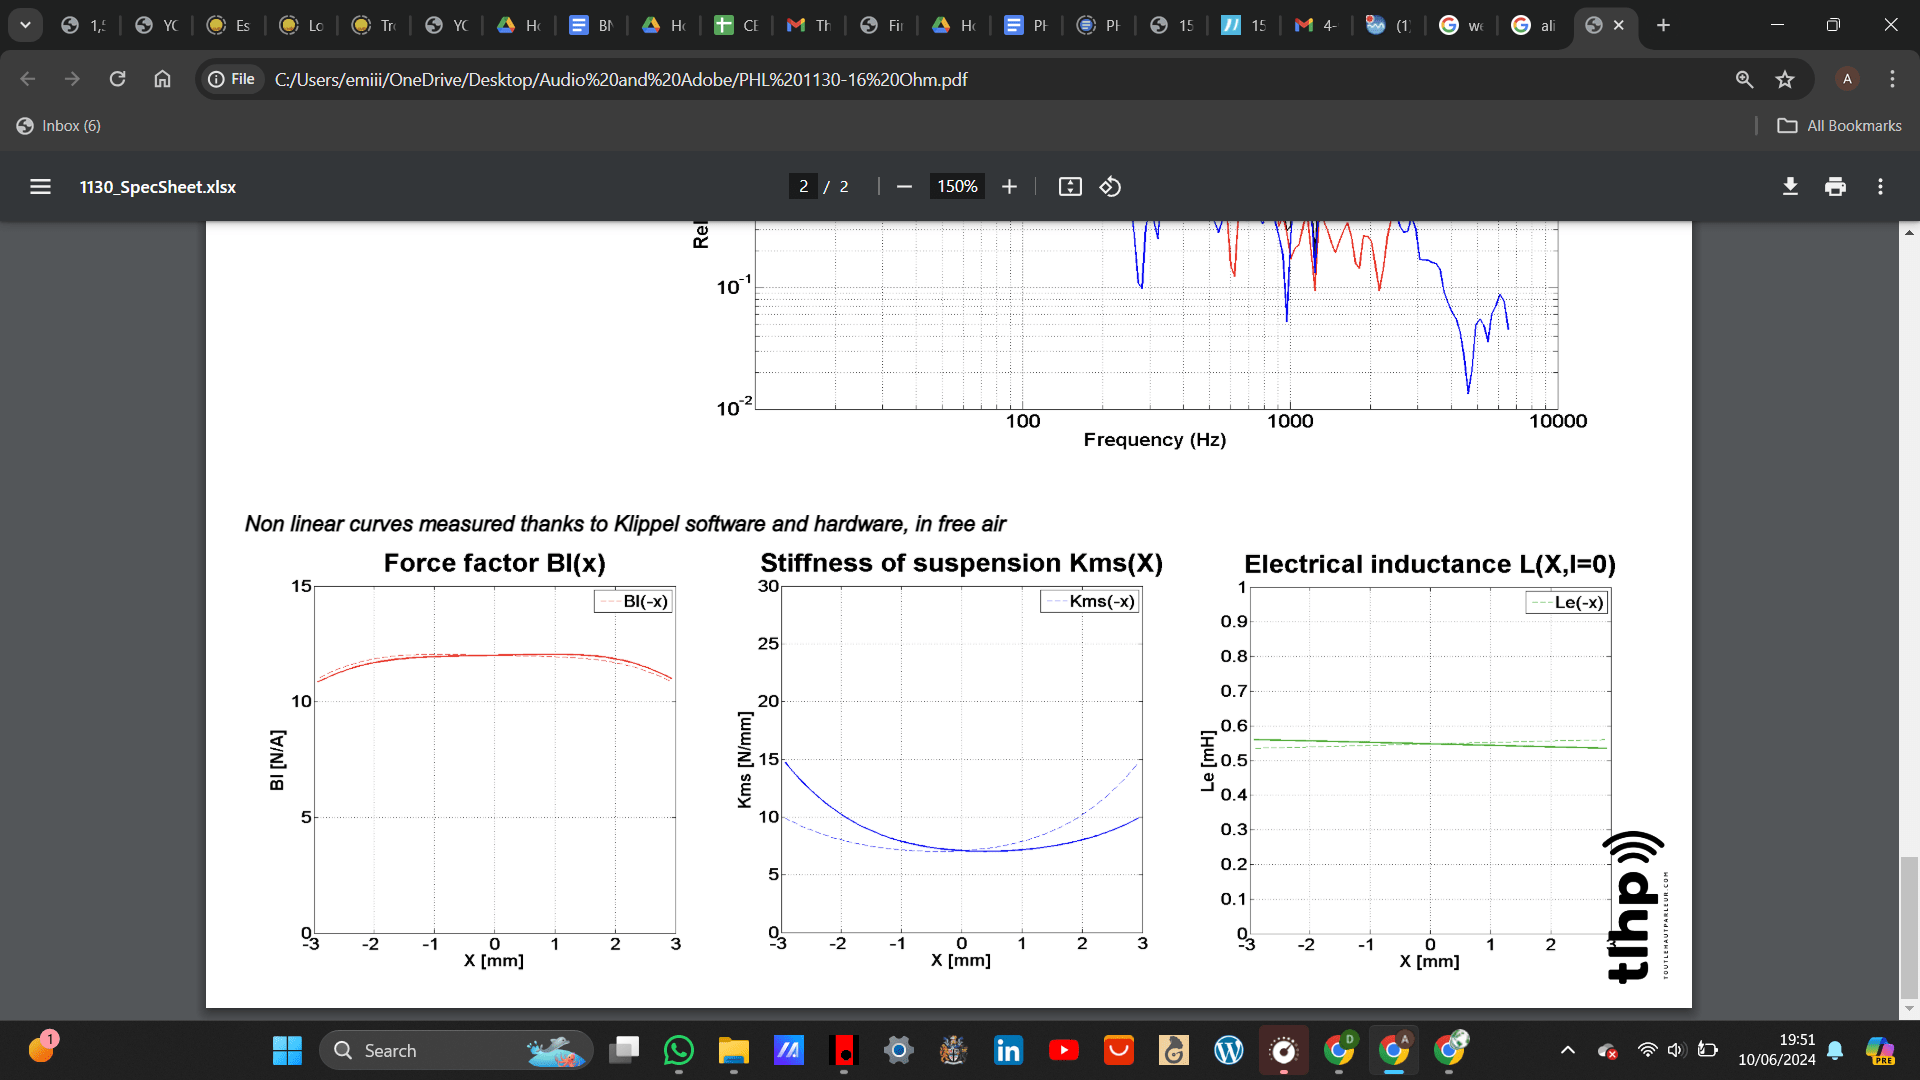Zoom in on the PDF
This screenshot has width=1920, height=1080.
(x=1009, y=187)
